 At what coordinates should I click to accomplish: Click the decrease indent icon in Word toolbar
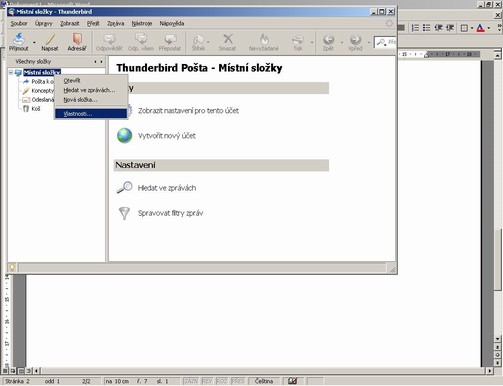point(438,28)
